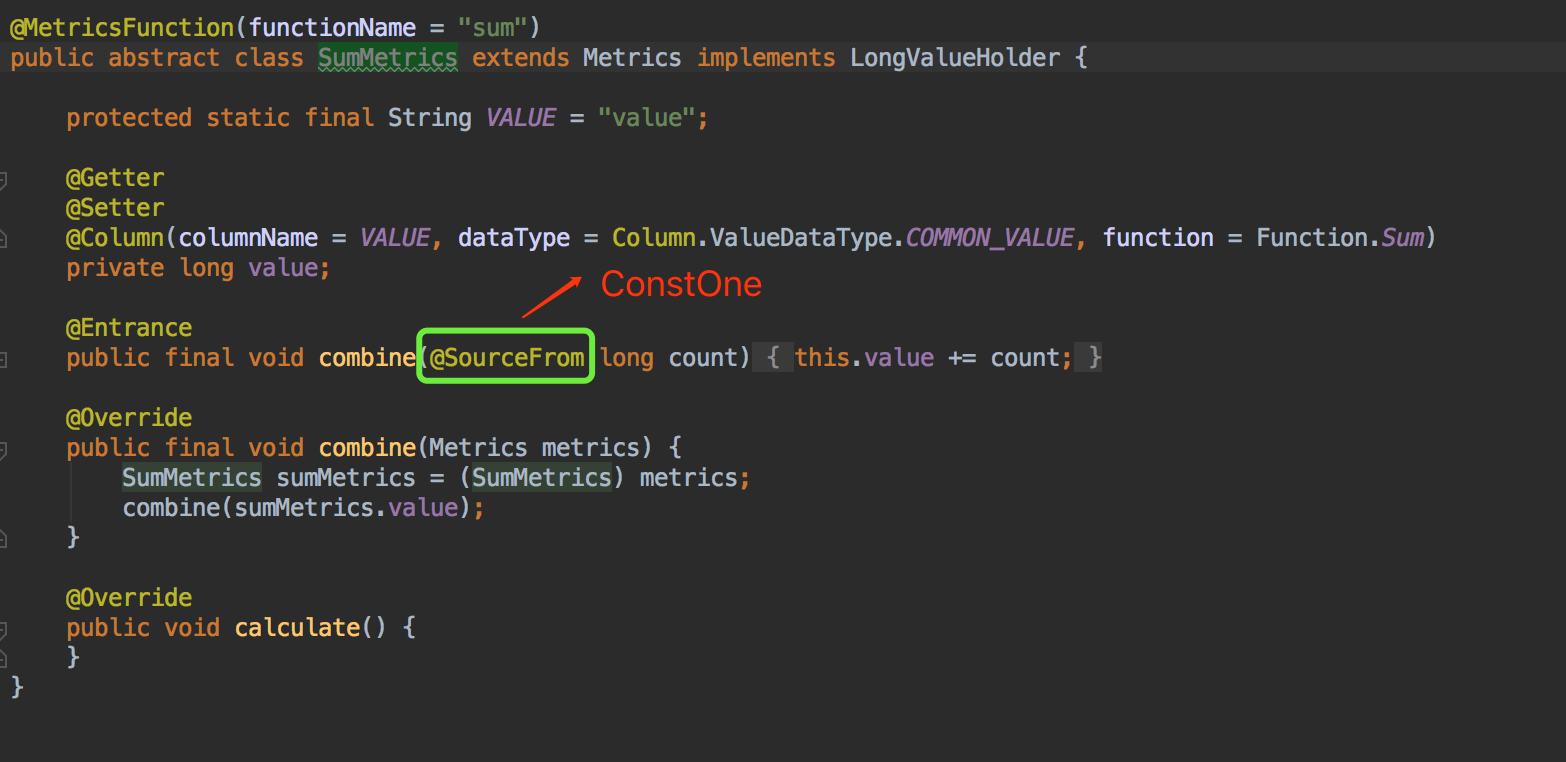This screenshot has height=762, width=1566.
Task: Click the extends keyword
Action: point(521,57)
